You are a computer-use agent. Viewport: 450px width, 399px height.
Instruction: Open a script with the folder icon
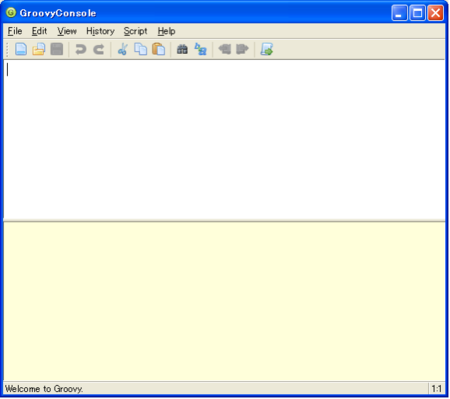(x=39, y=49)
